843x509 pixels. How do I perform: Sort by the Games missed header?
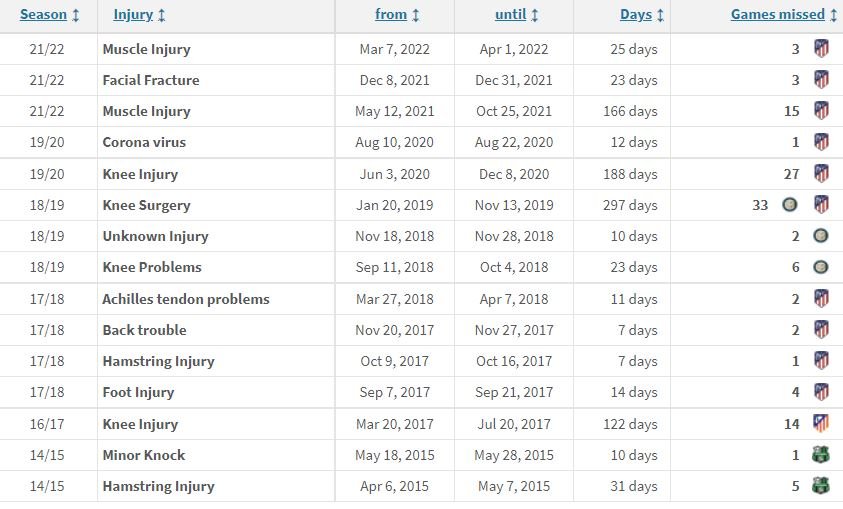777,15
